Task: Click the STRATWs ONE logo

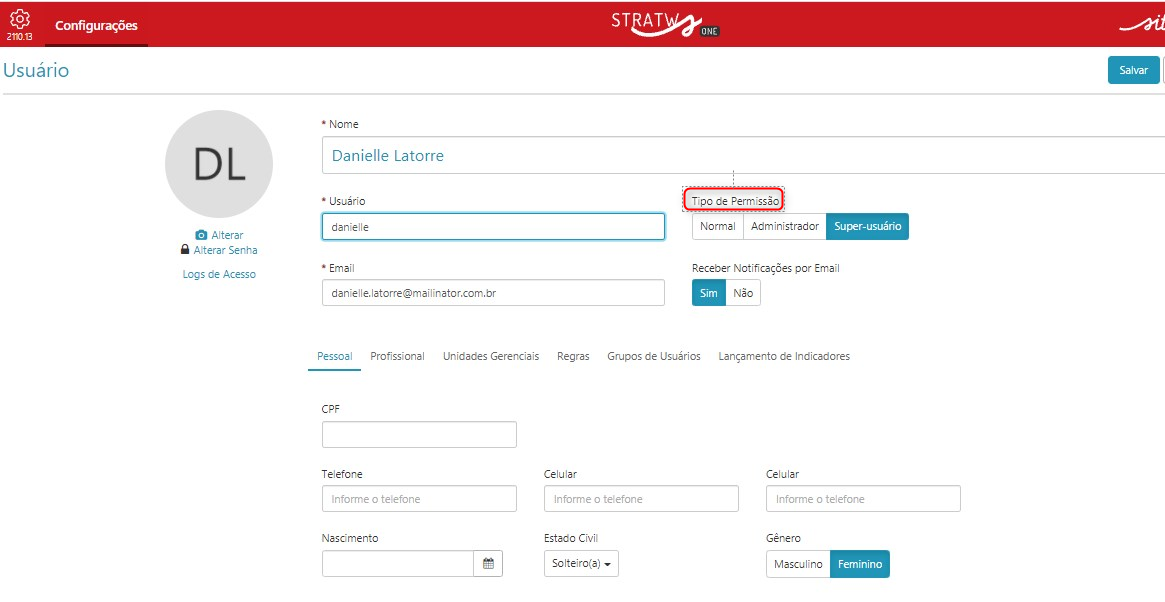Action: coord(666,24)
